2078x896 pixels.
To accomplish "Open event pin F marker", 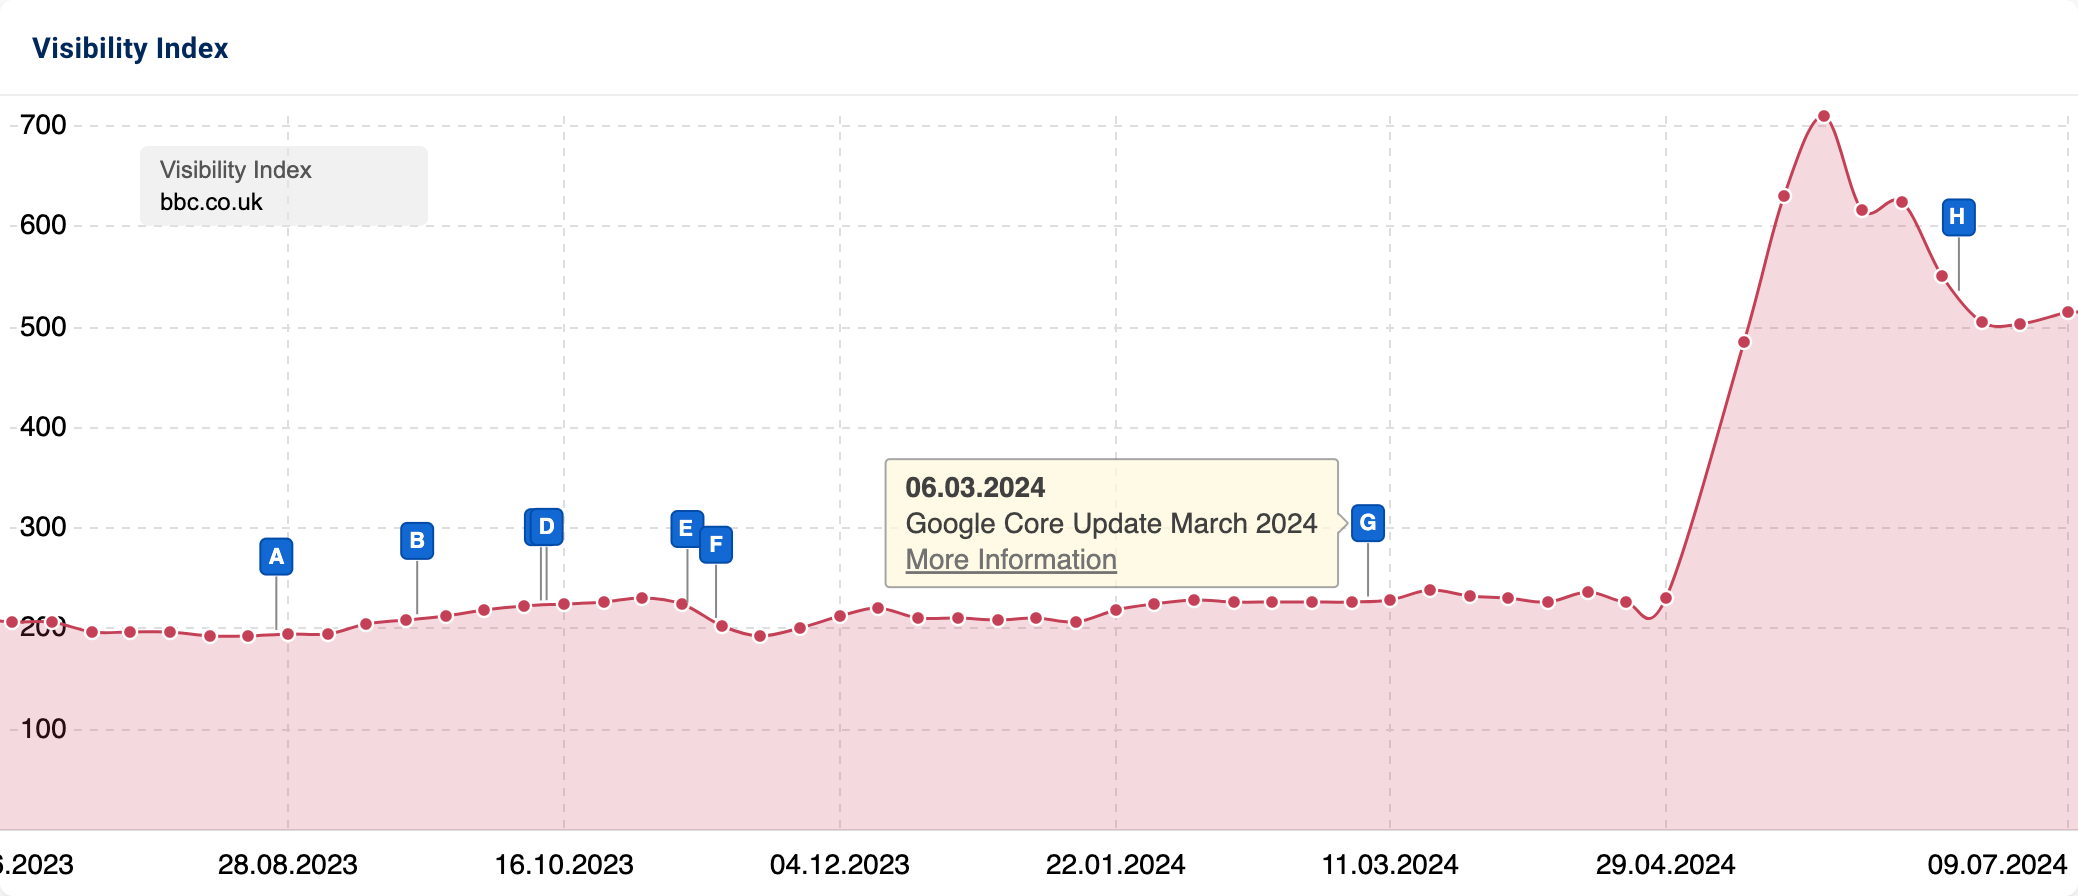I will coord(716,545).
